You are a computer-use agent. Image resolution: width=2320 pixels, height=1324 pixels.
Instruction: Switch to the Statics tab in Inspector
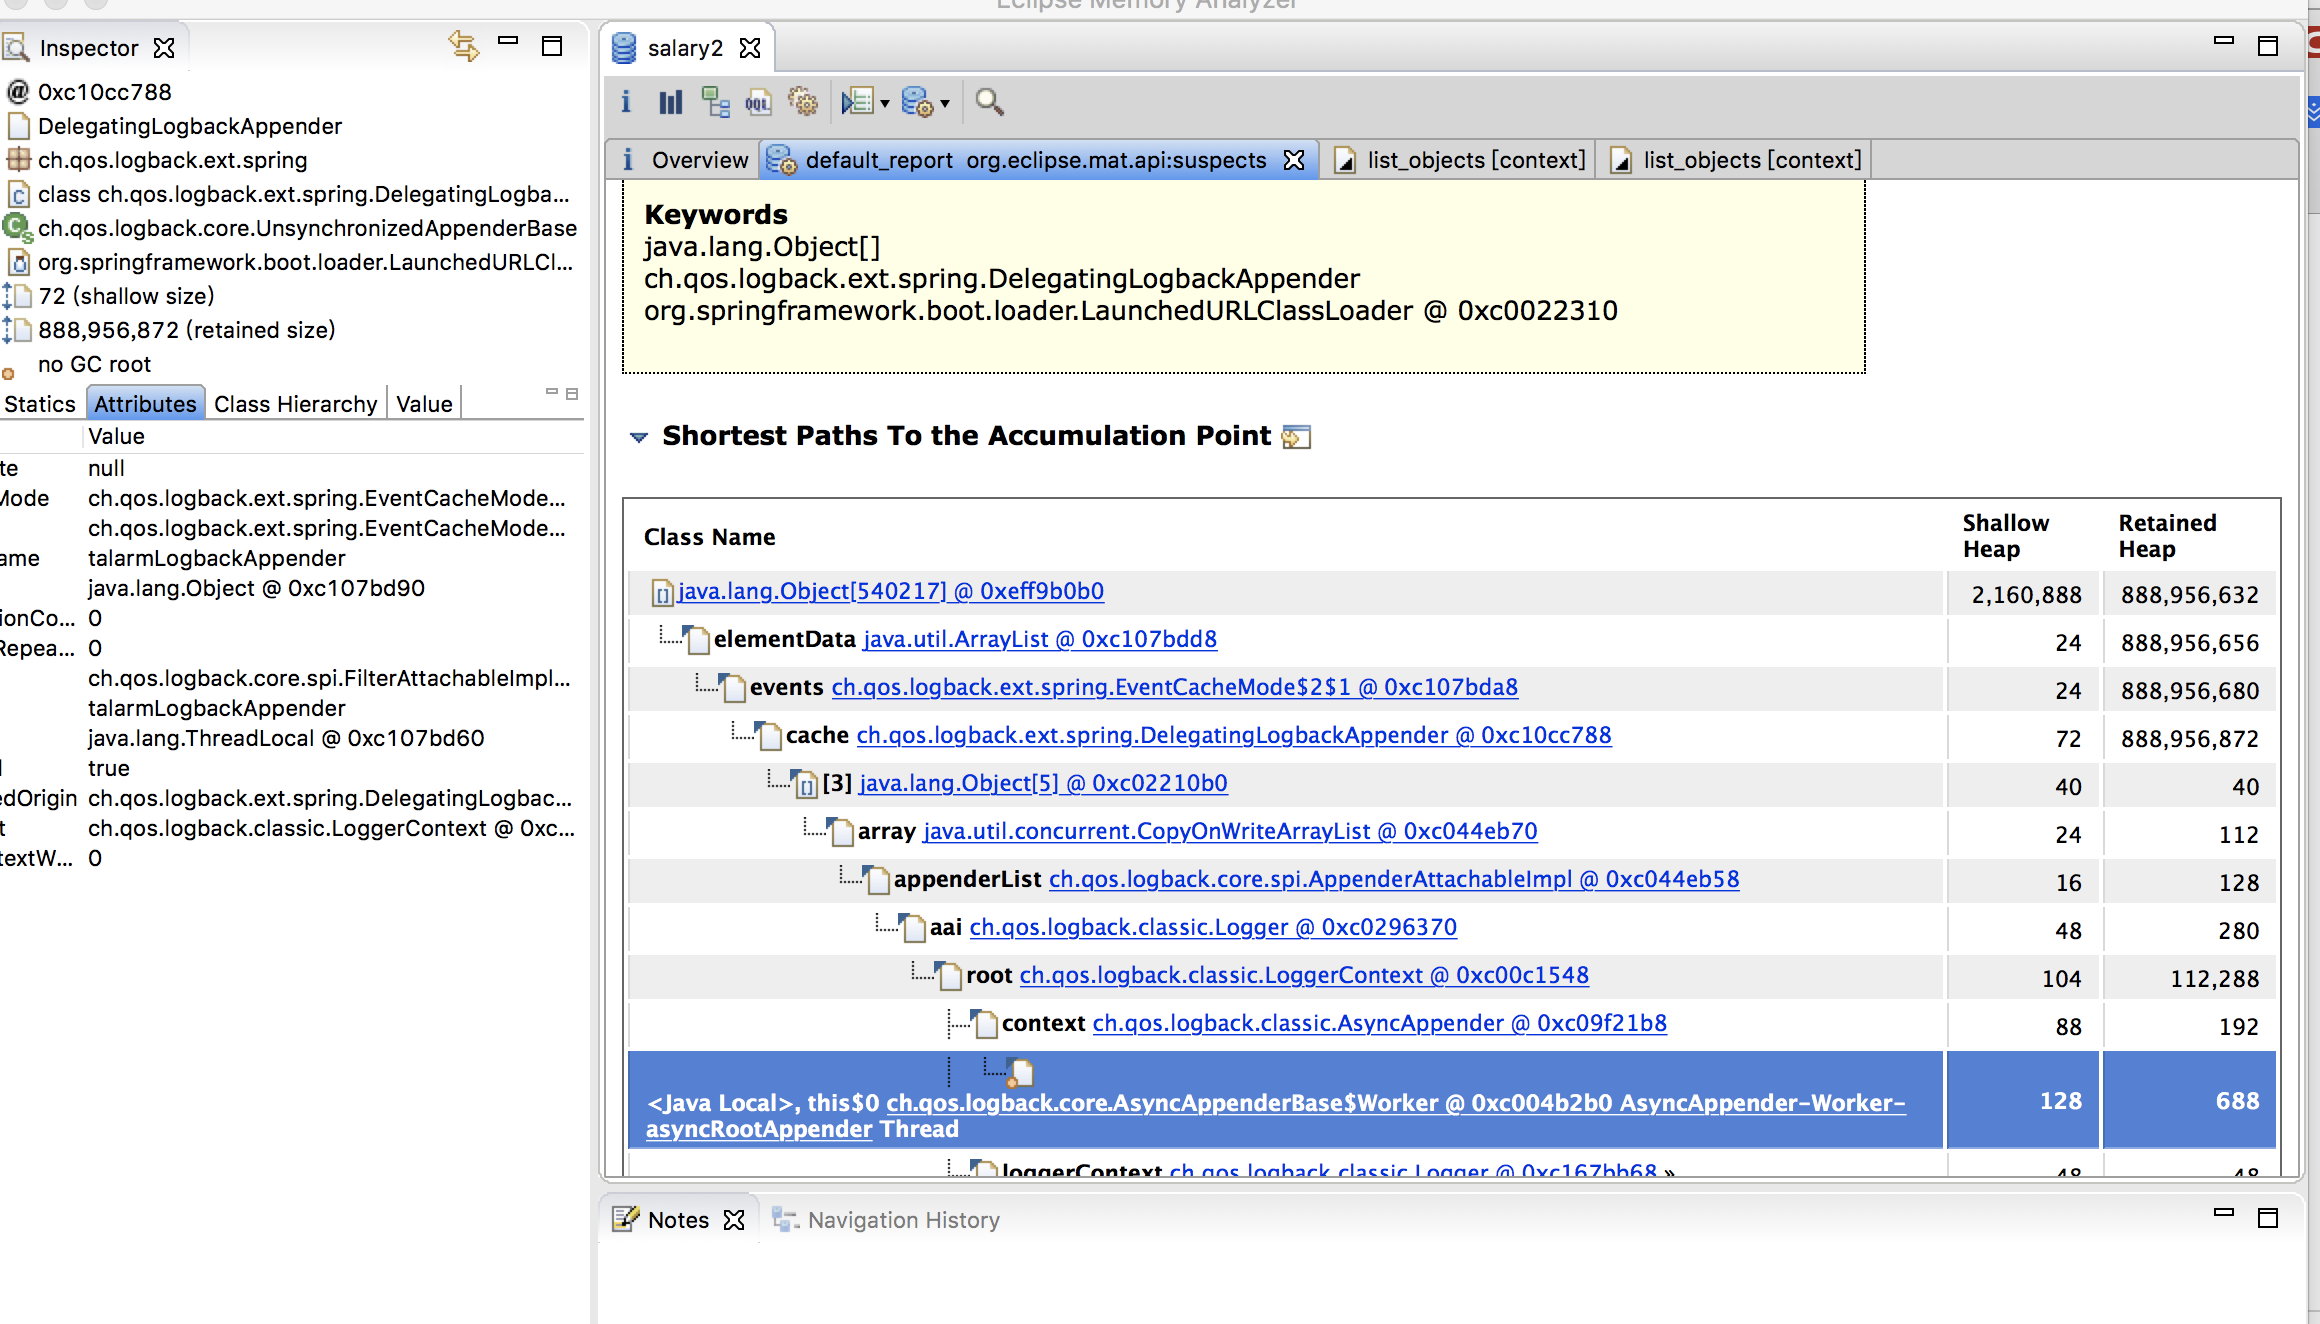click(x=40, y=404)
